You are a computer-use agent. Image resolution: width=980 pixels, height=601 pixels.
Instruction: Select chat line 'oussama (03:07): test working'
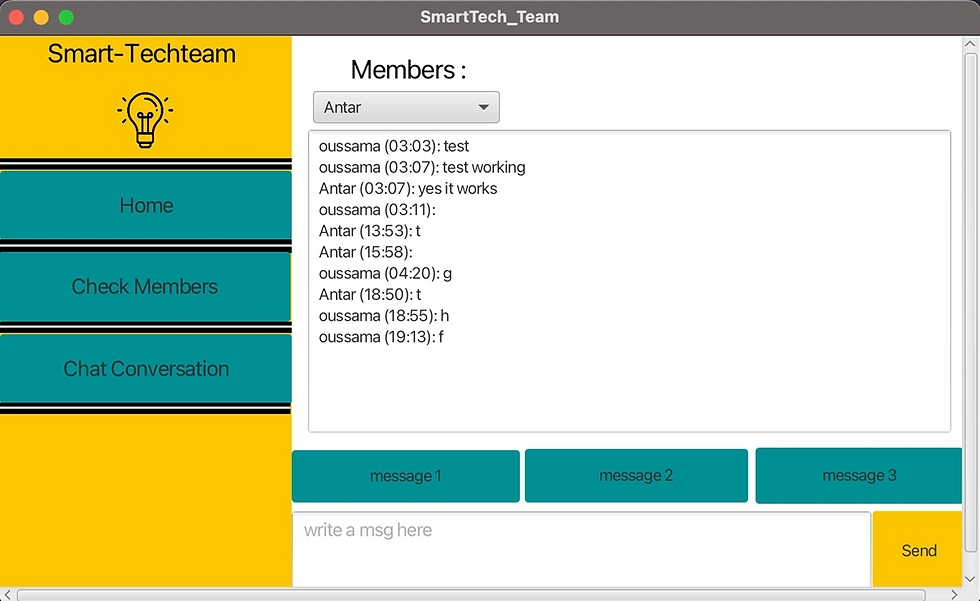(422, 167)
